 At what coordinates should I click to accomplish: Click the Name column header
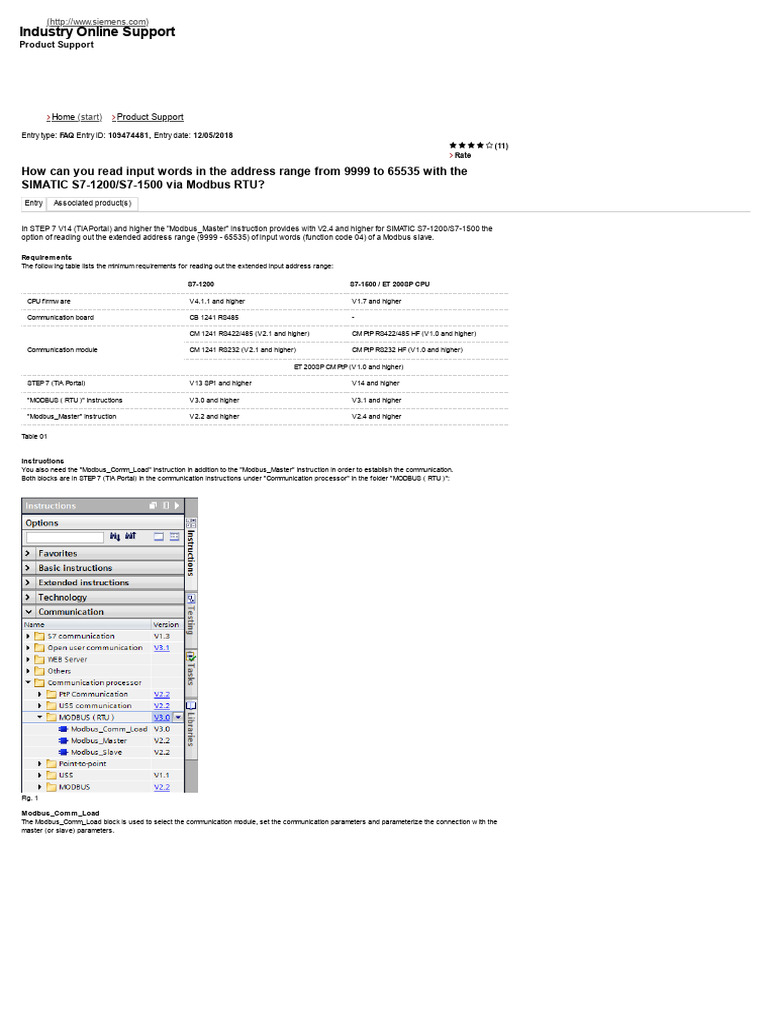pos(87,625)
